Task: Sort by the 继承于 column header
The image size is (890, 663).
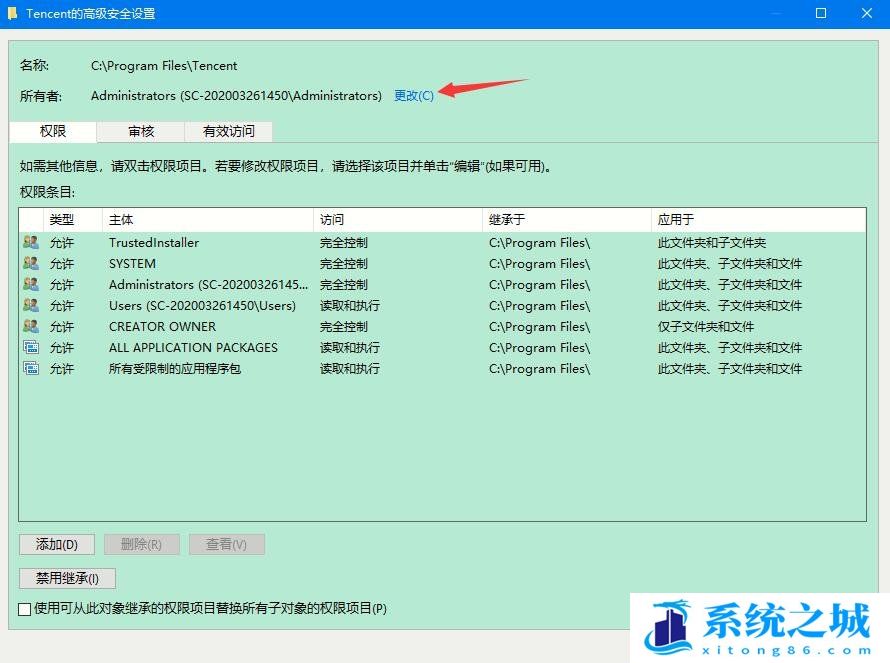Action: [x=567, y=220]
